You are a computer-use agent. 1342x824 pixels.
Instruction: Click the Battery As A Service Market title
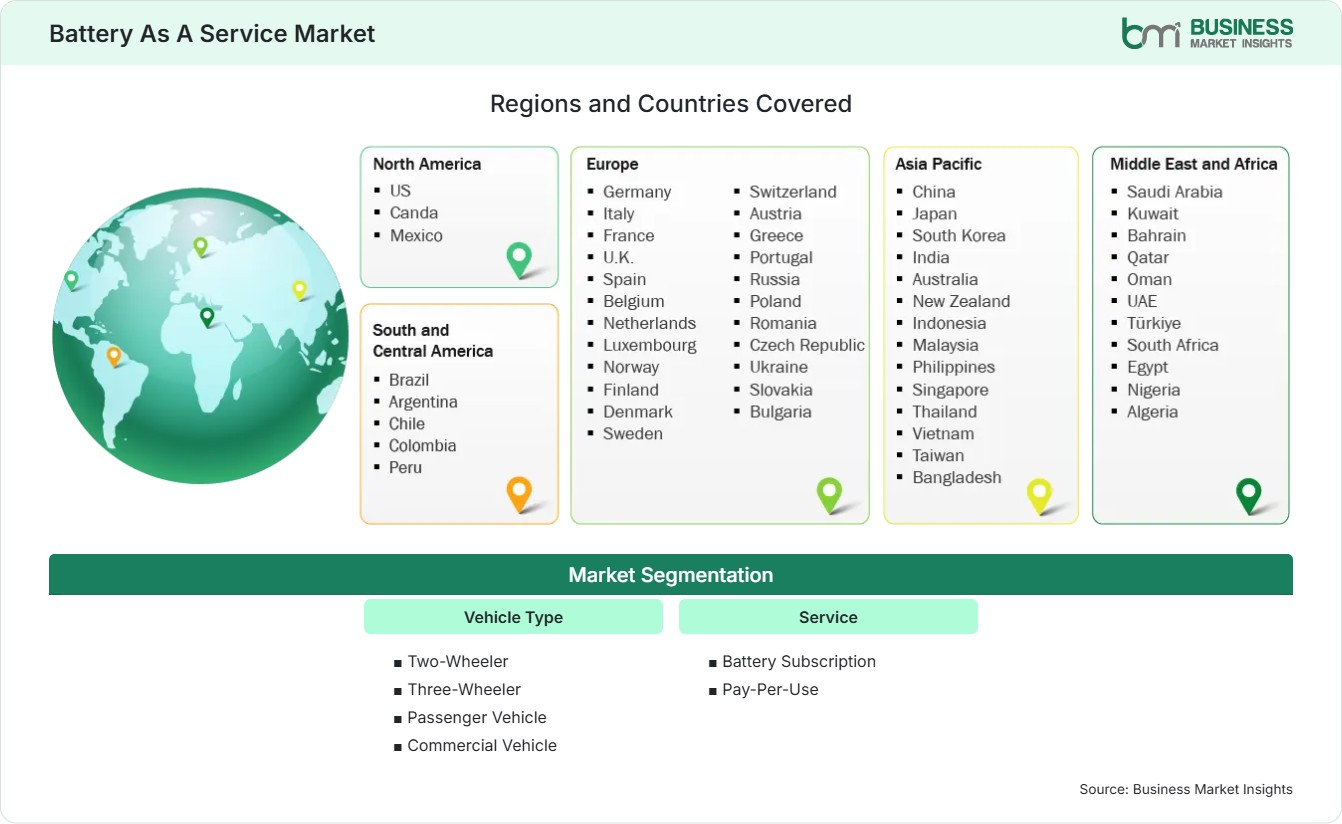pos(212,33)
